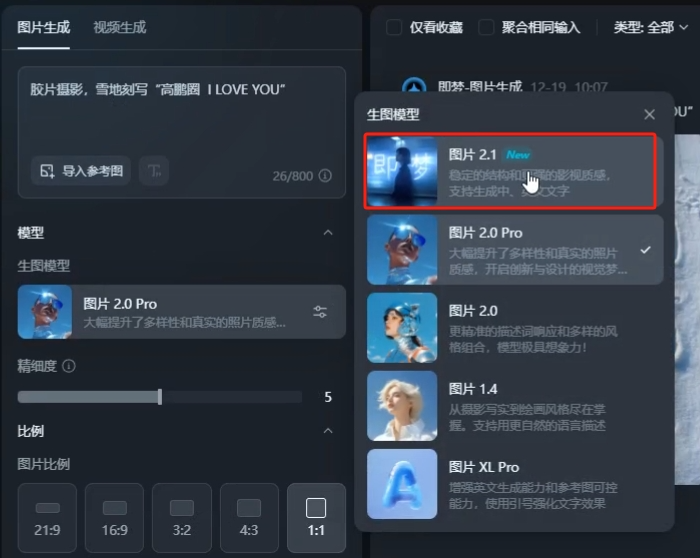Select the 4:3 aspect ratio option
This screenshot has width=700, height=558.
pos(249,518)
